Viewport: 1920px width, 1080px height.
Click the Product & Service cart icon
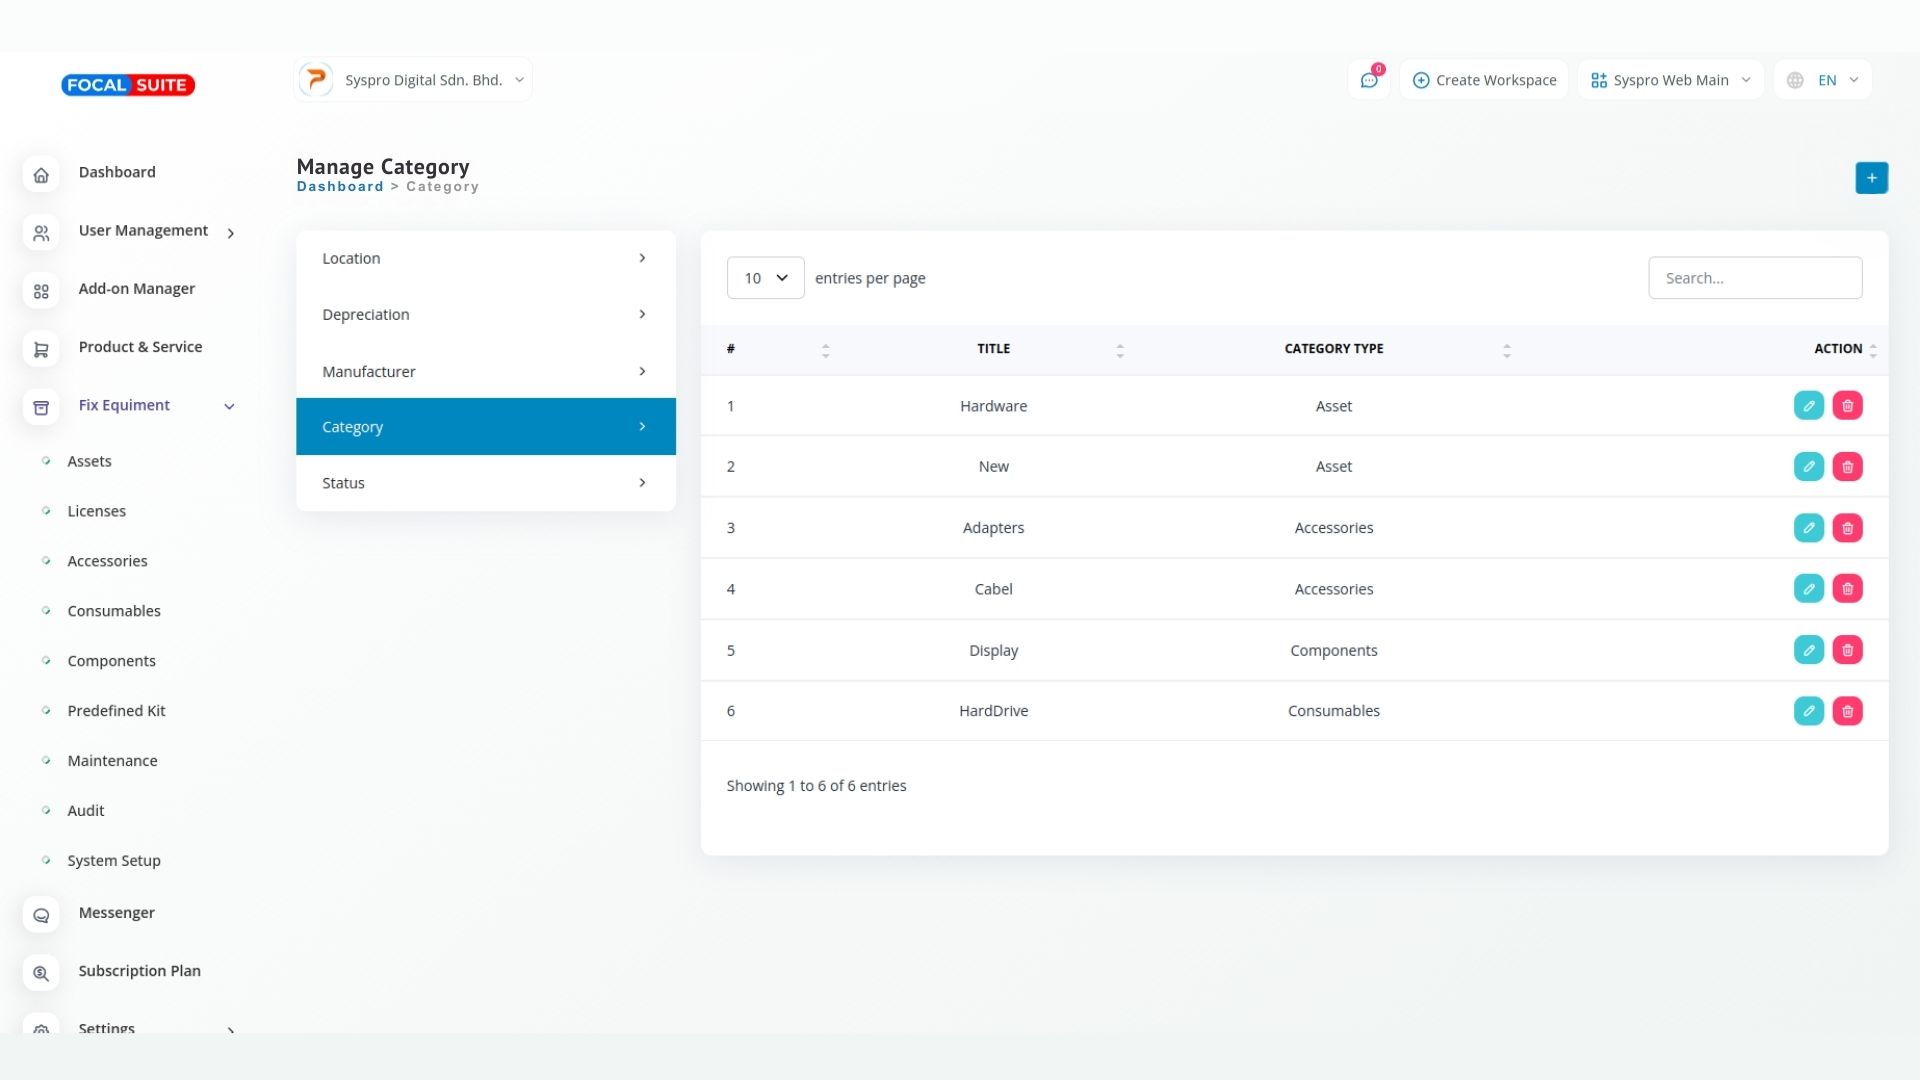click(41, 349)
